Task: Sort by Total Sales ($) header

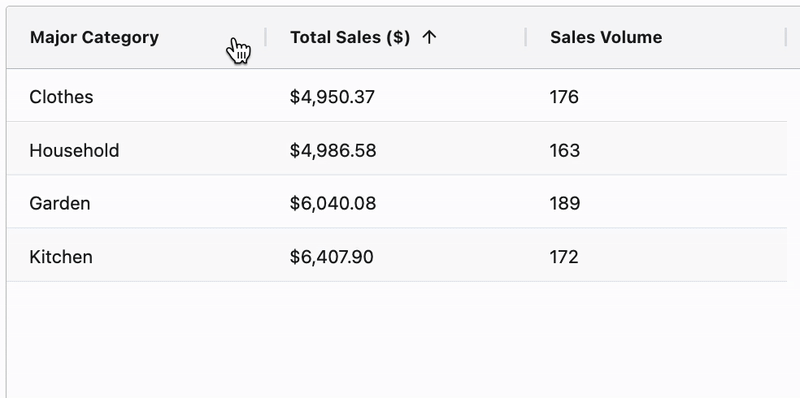Action: pos(350,37)
